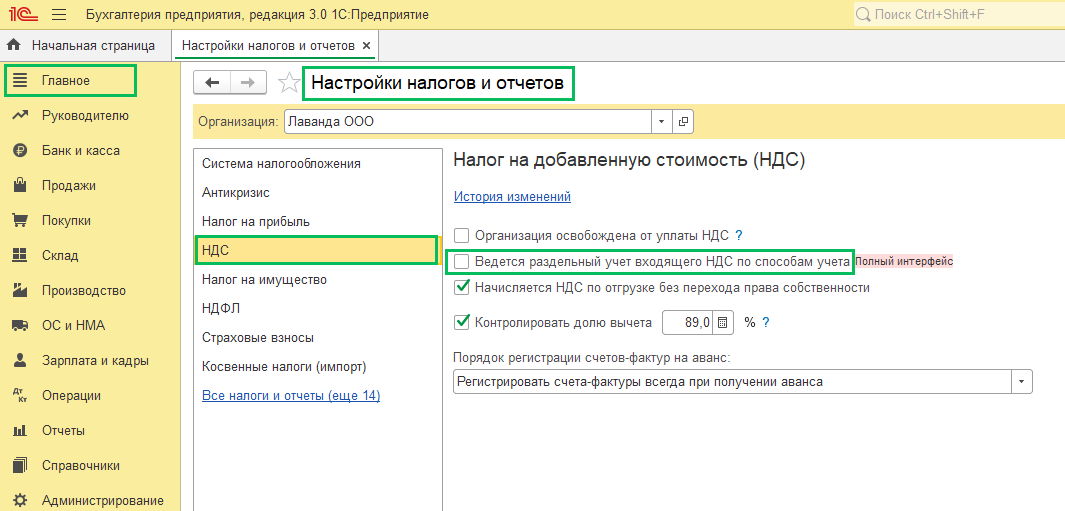Click the Зарплата и кадры person icon

pyautogui.click(x=20, y=360)
